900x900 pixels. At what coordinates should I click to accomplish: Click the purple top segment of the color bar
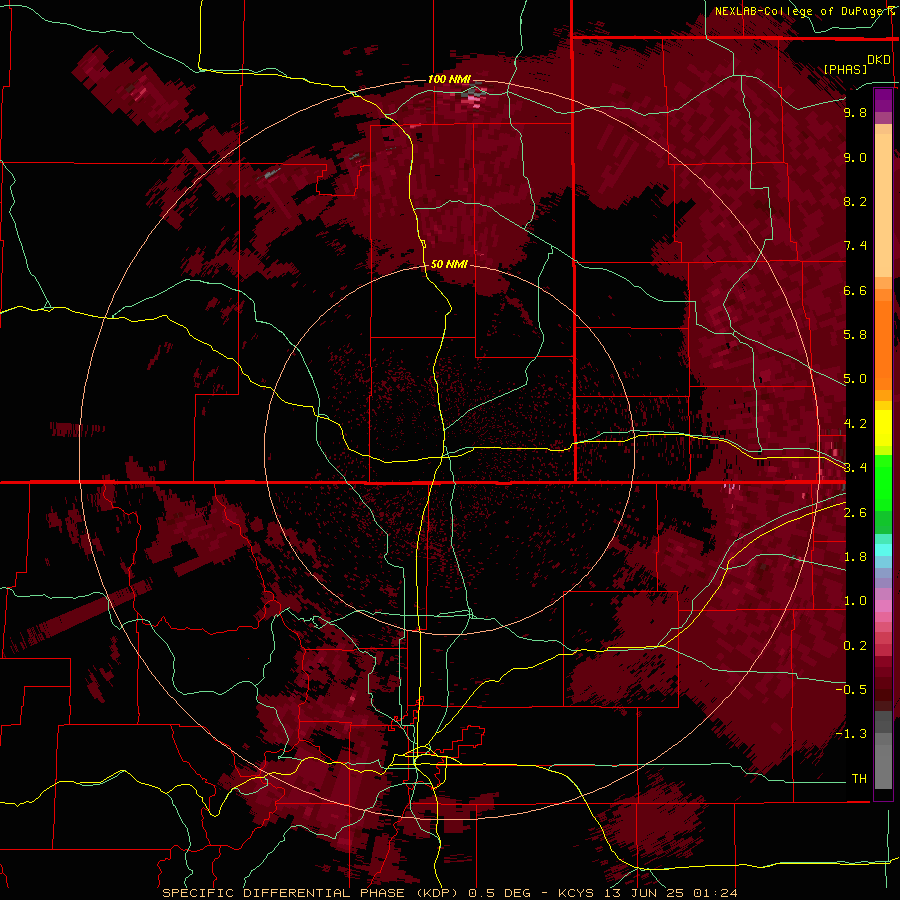tap(883, 100)
